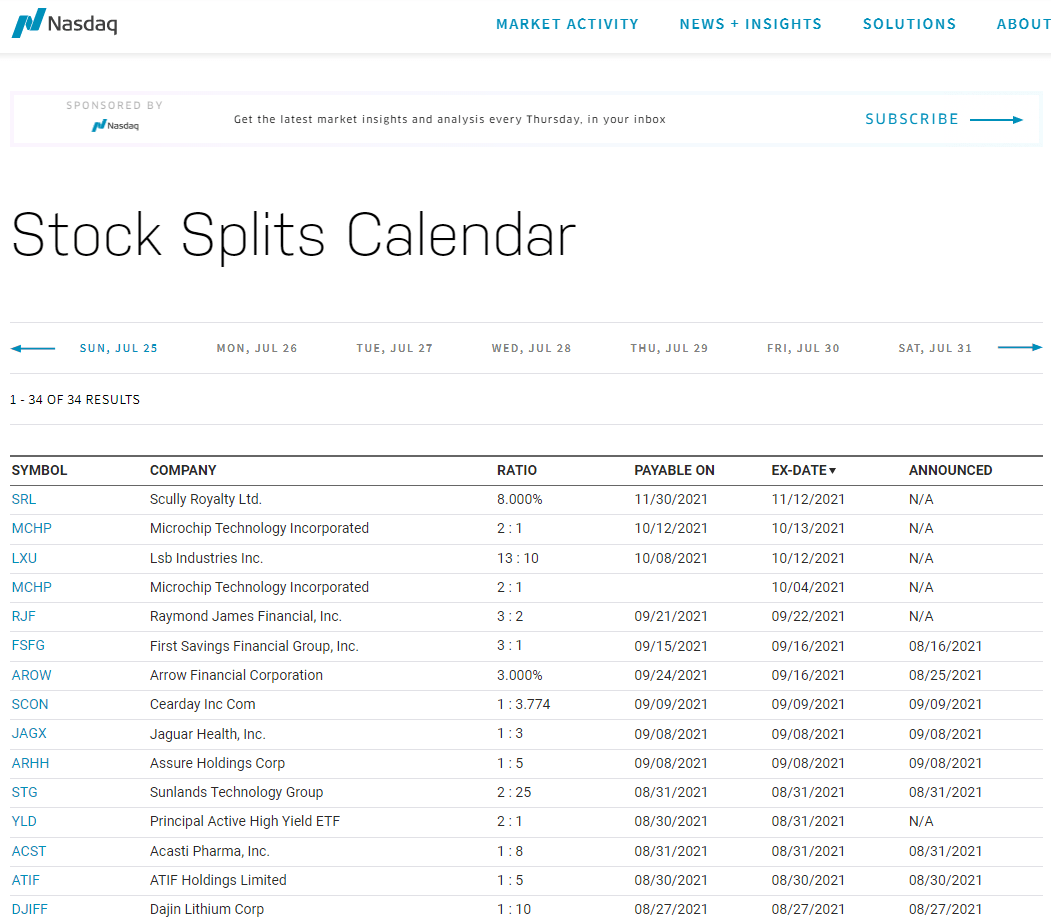Choose Fri, Jul 30 in calendar
Screen dimensions: 1051x923
[803, 348]
